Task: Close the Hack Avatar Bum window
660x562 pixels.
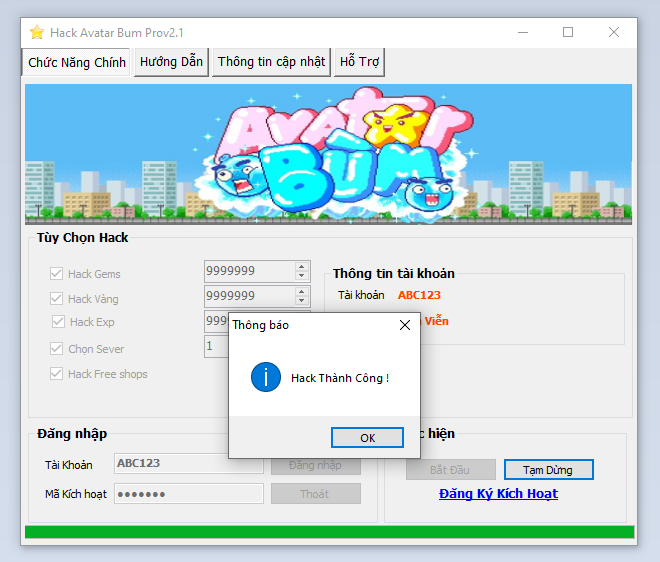Action: tap(614, 32)
